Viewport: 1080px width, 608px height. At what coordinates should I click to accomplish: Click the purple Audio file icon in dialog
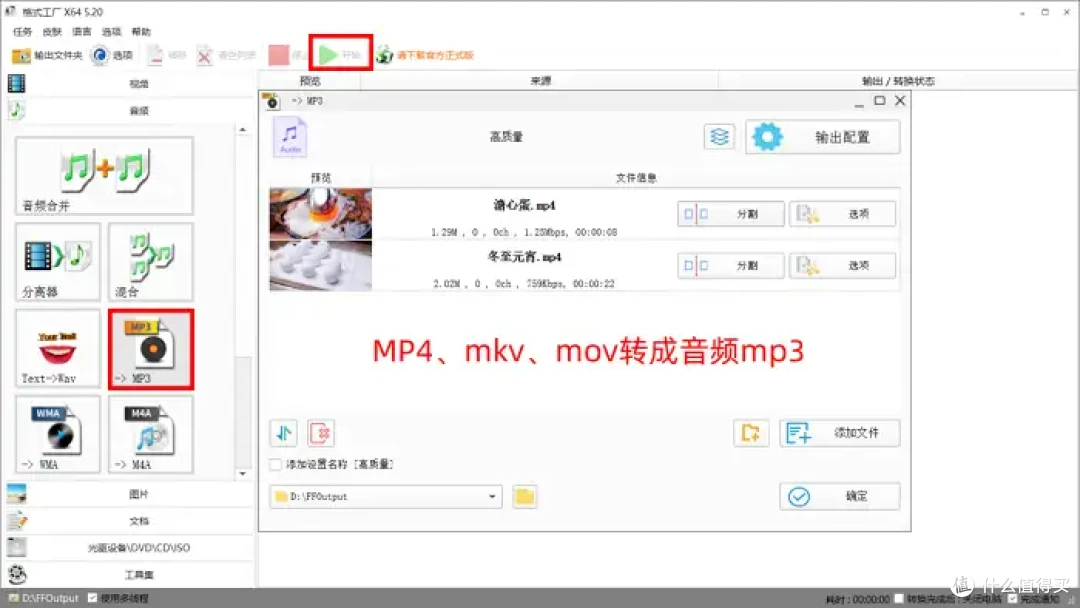(290, 136)
